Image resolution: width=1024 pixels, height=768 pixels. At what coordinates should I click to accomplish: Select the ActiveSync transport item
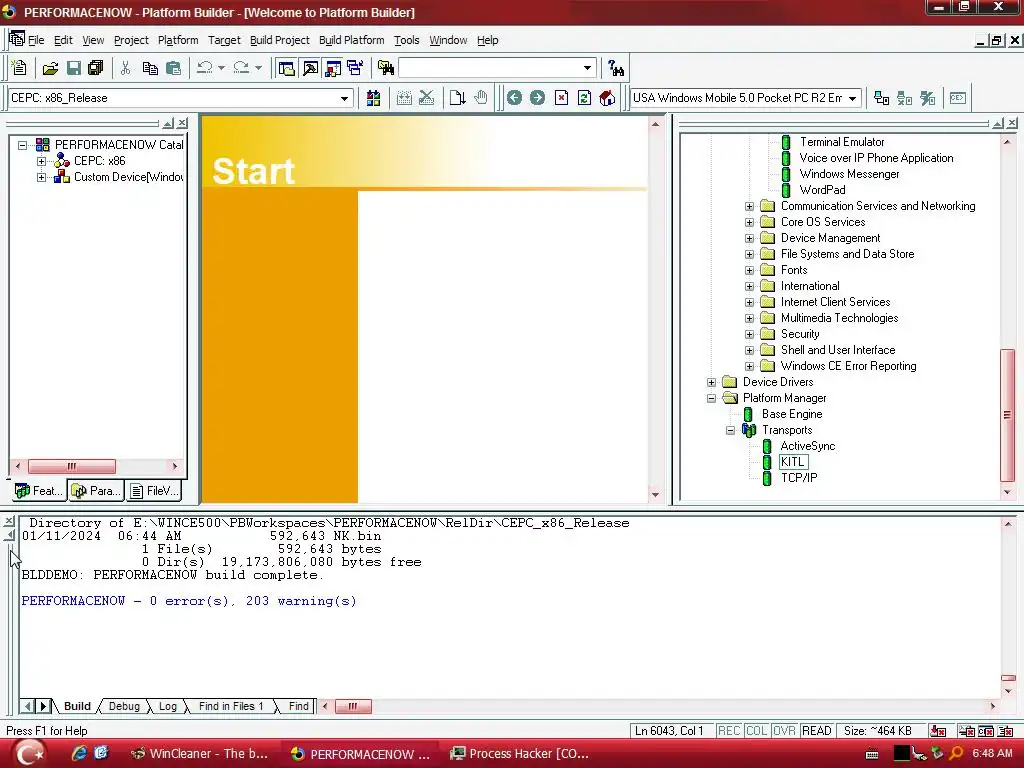(x=808, y=446)
